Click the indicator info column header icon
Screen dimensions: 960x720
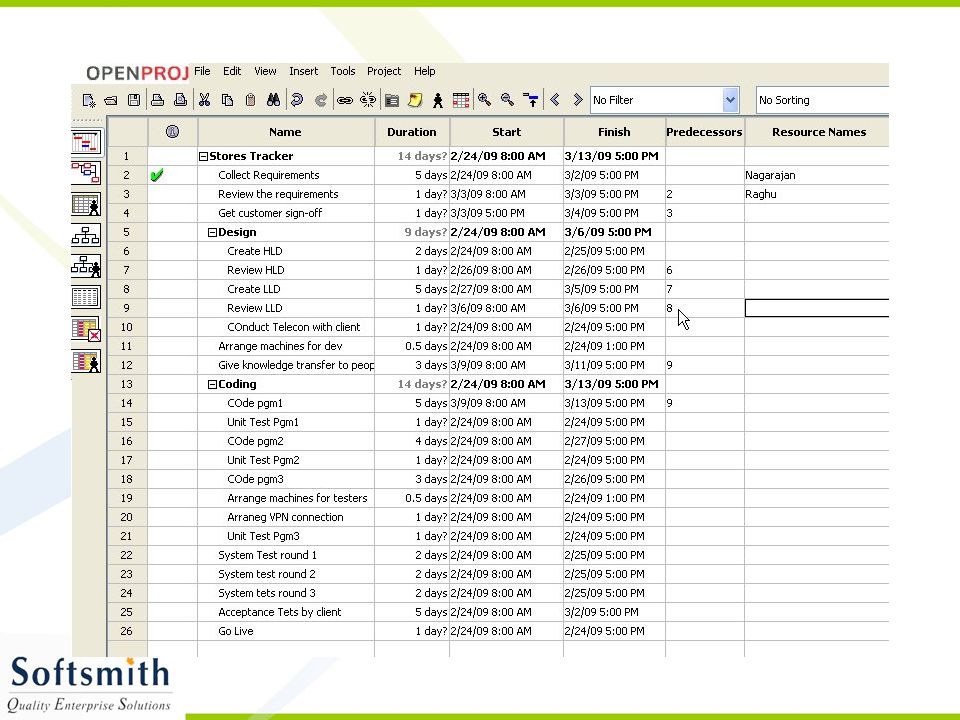172,131
